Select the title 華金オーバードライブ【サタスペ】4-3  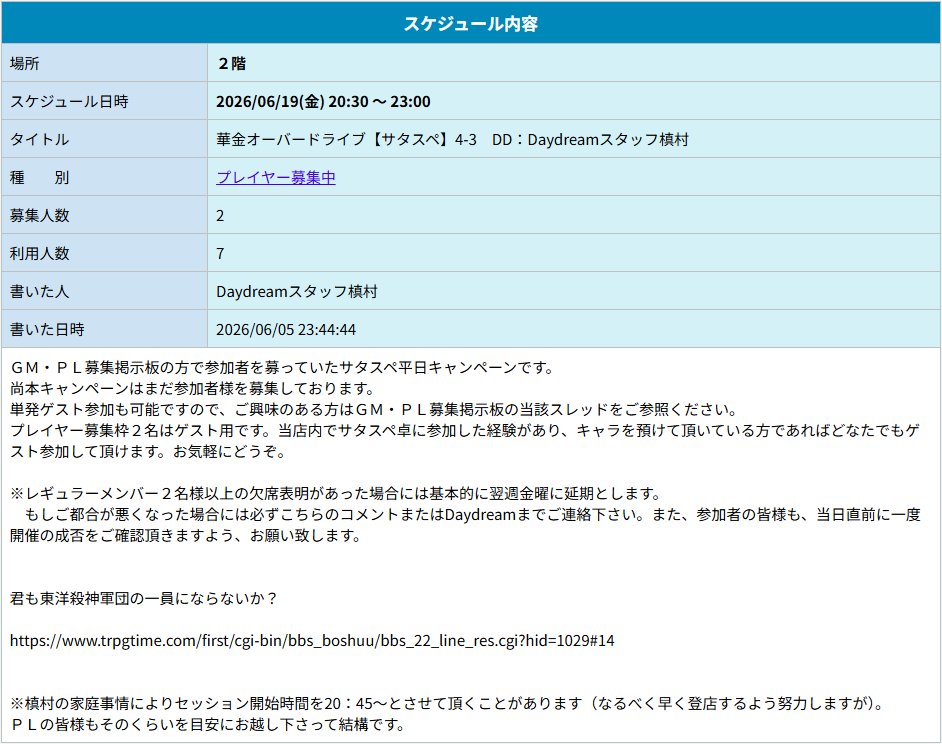tap(346, 139)
